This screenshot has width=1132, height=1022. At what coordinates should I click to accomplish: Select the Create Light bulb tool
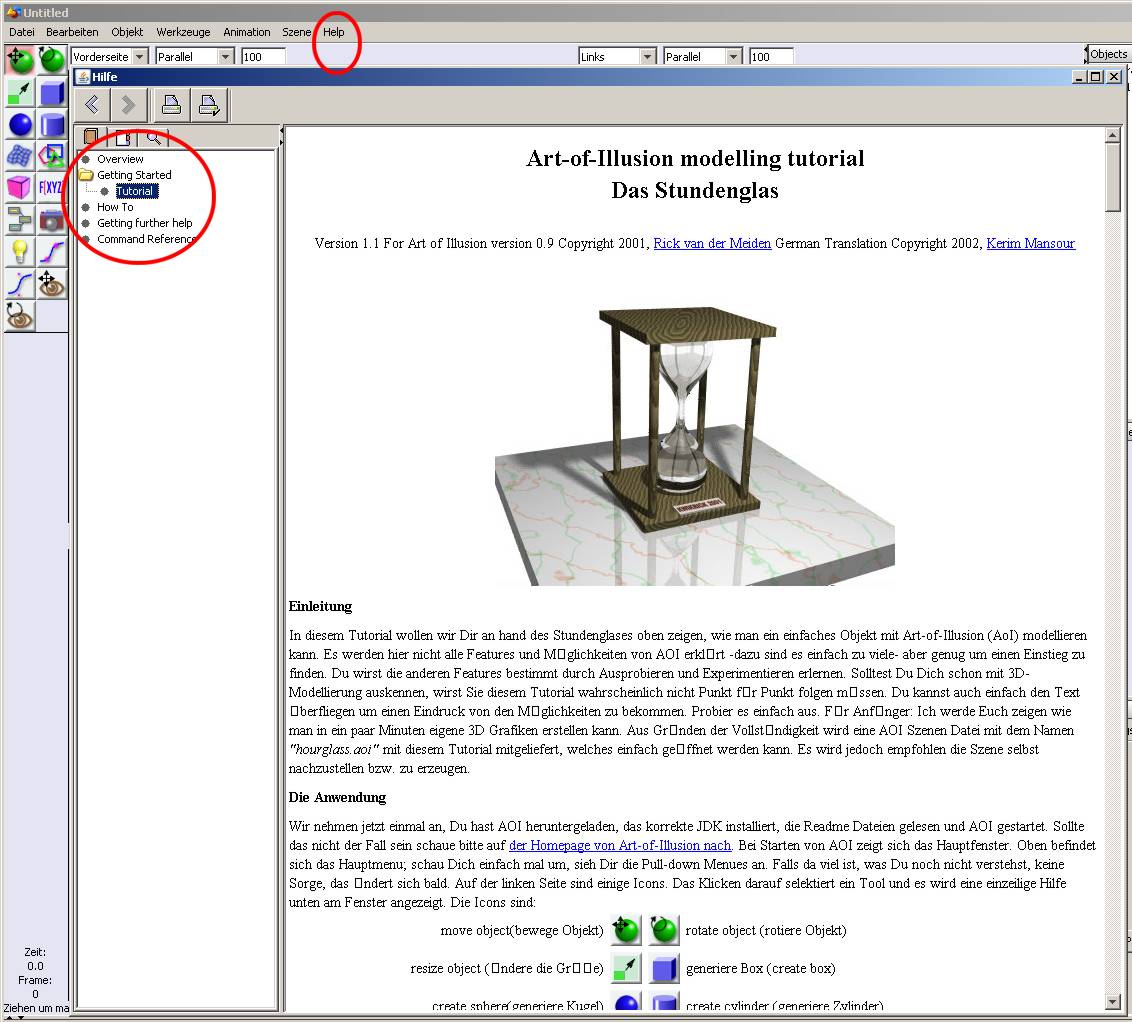[x=20, y=251]
